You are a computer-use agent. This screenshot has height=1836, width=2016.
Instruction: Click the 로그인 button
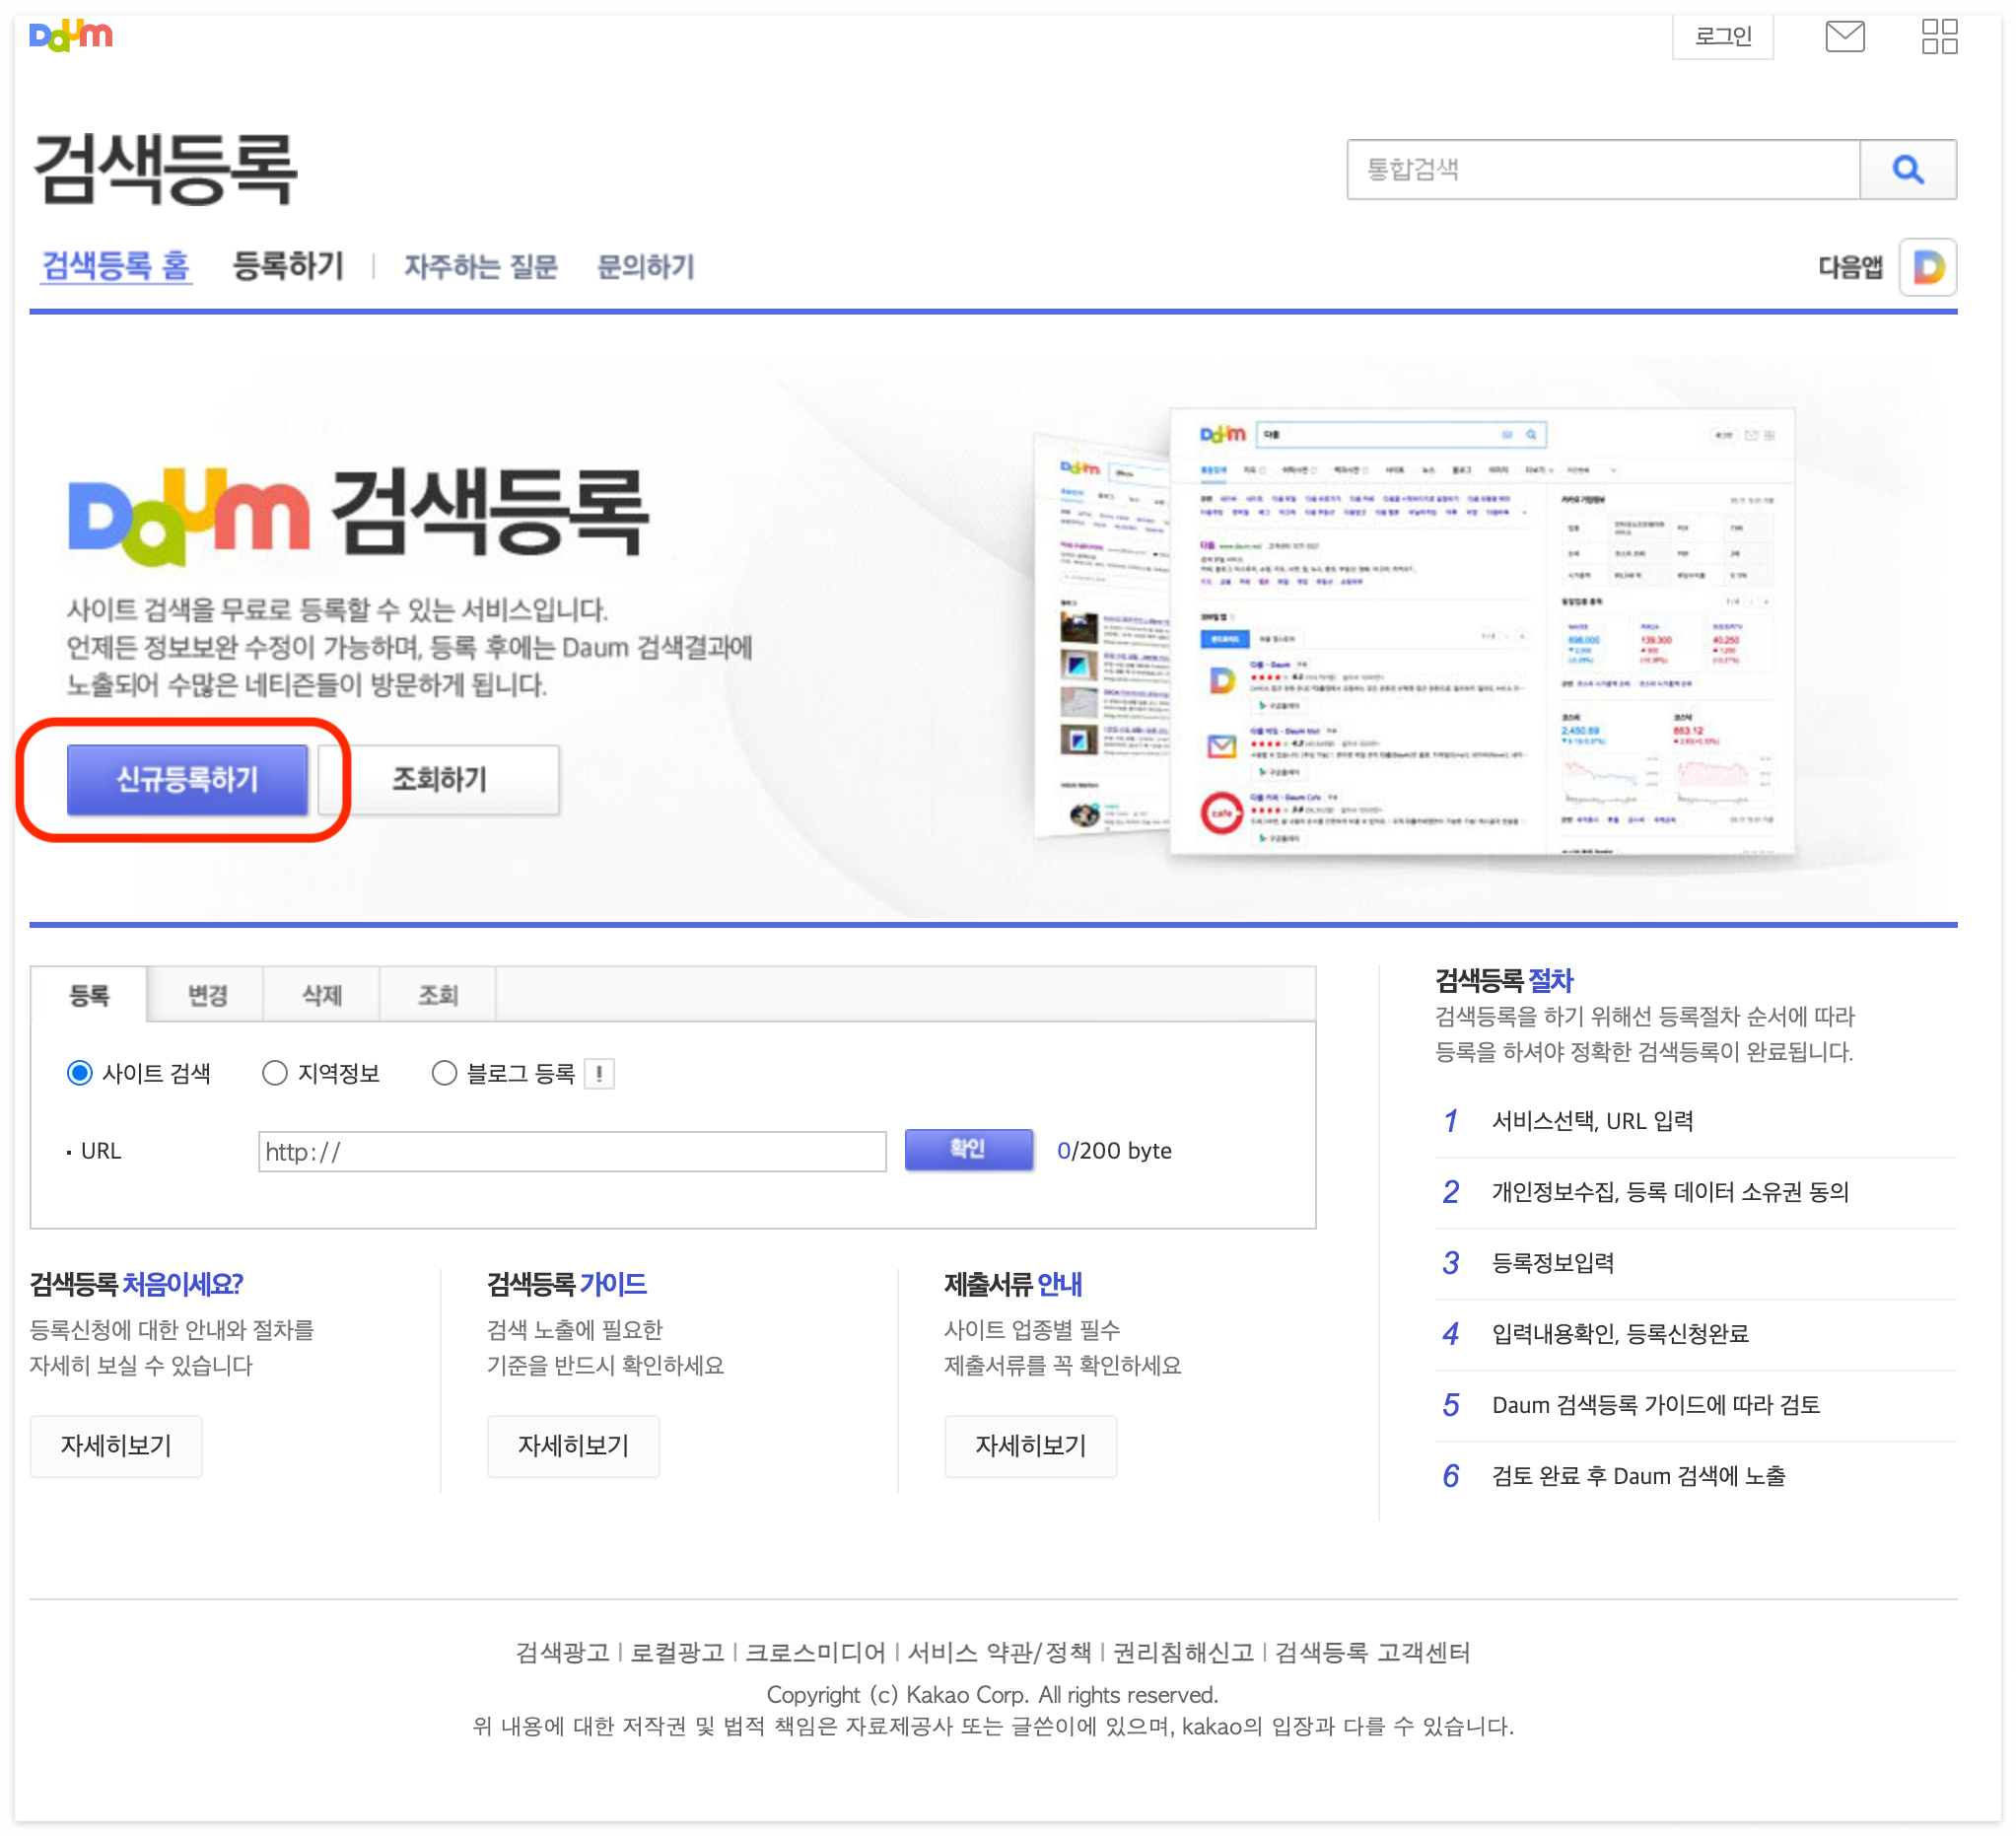coord(1722,37)
